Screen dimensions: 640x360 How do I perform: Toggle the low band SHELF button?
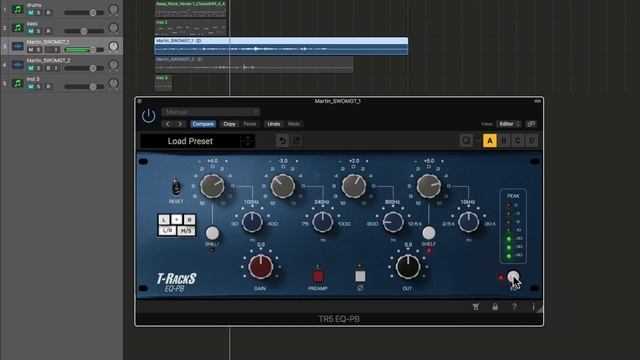[212, 233]
